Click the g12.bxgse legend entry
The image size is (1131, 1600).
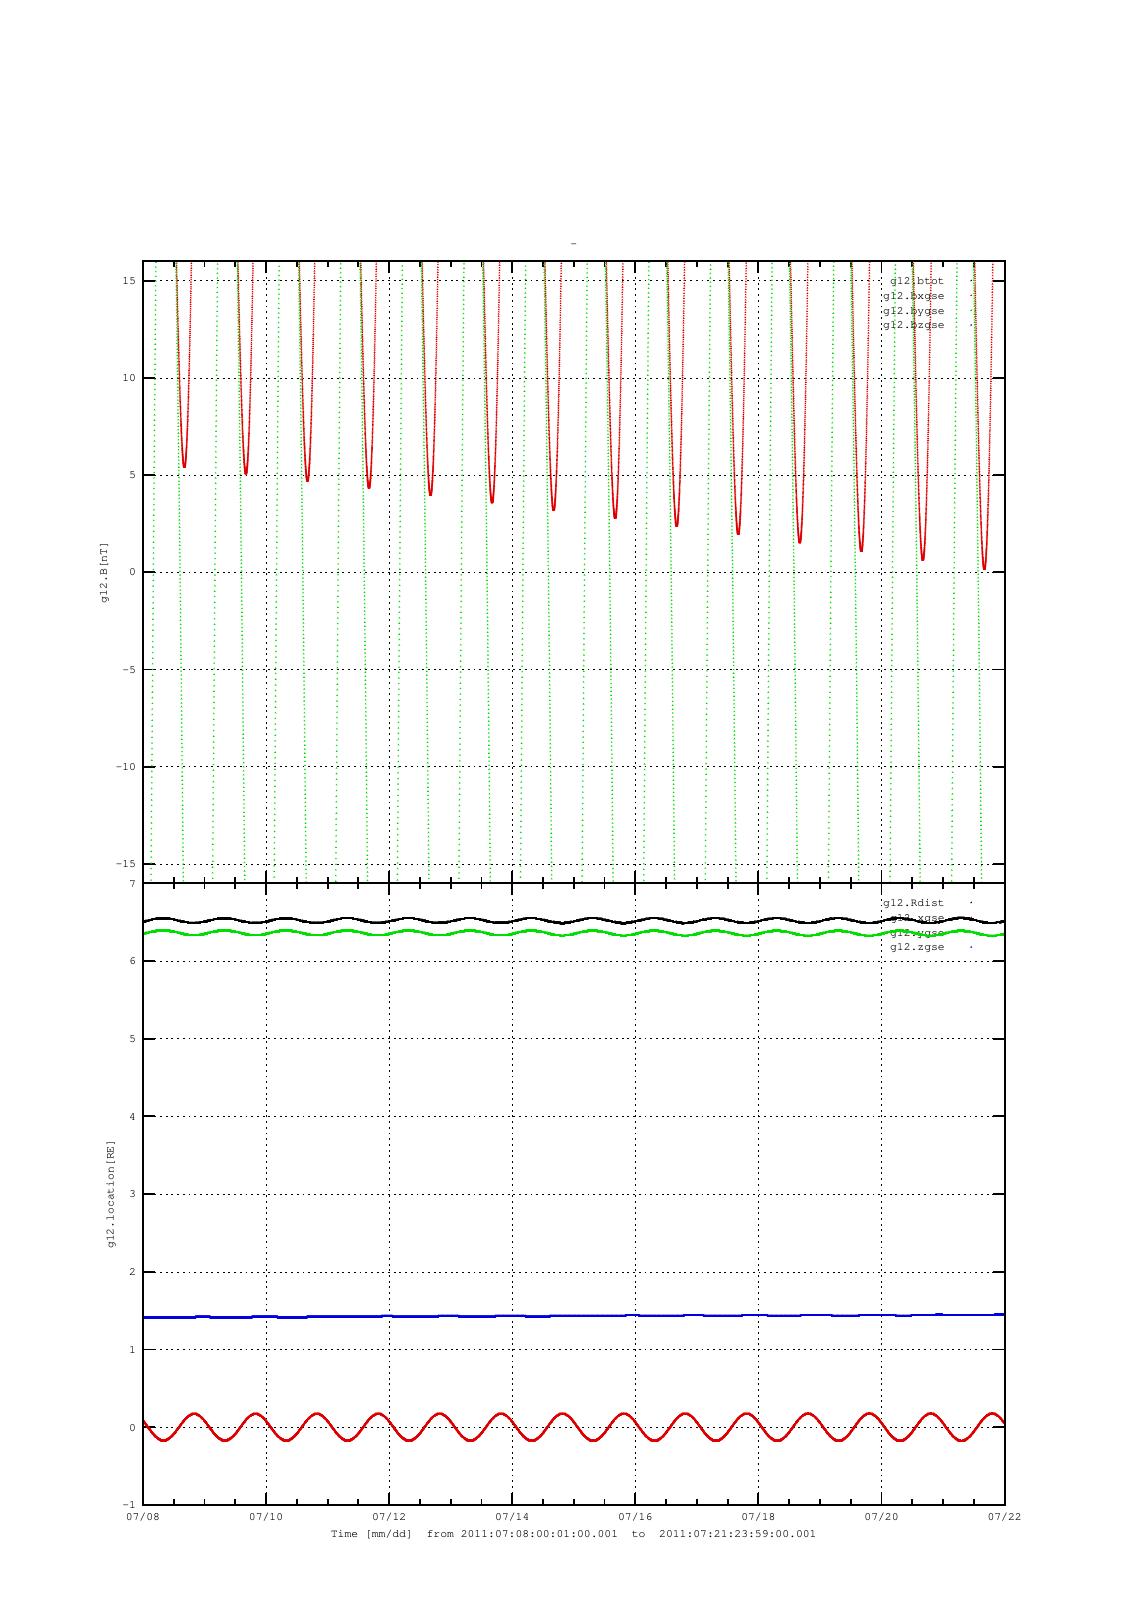[x=913, y=296]
